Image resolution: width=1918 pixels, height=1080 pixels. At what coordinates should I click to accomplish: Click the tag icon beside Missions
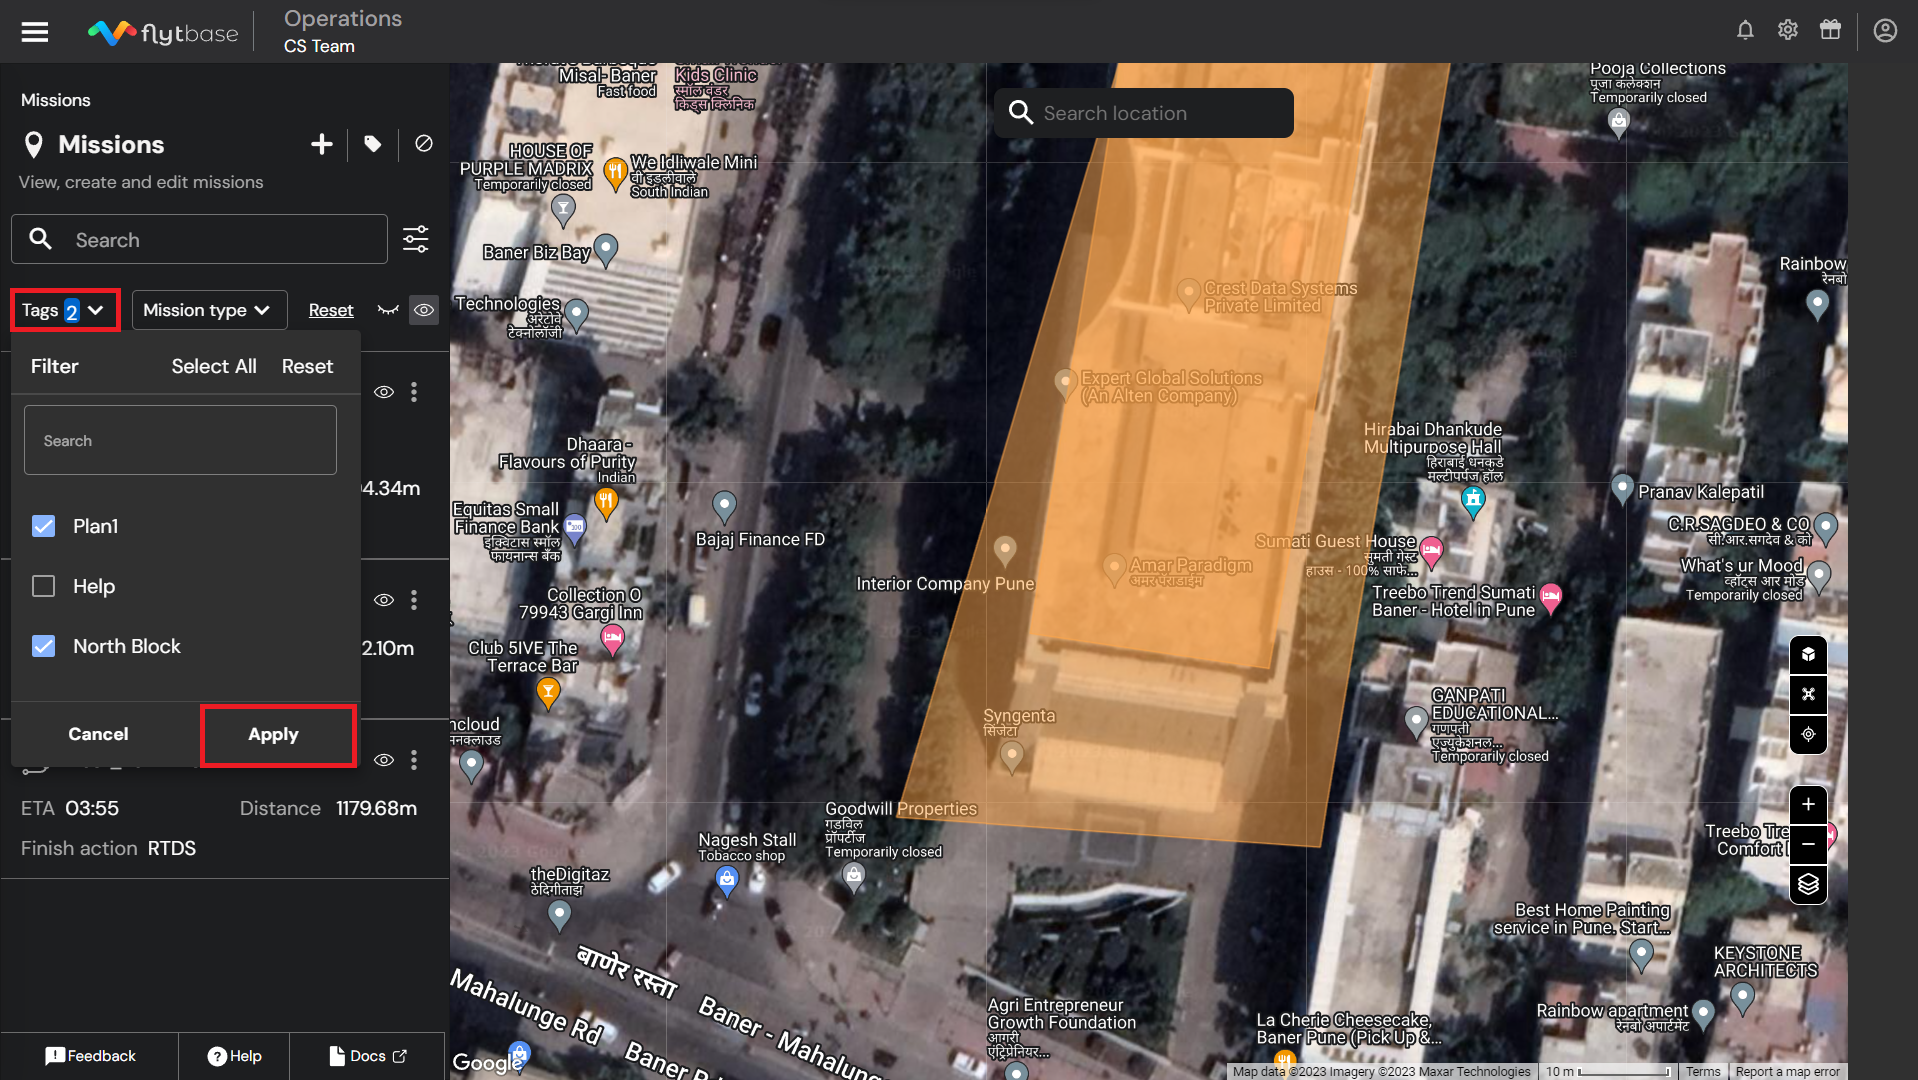(x=372, y=145)
